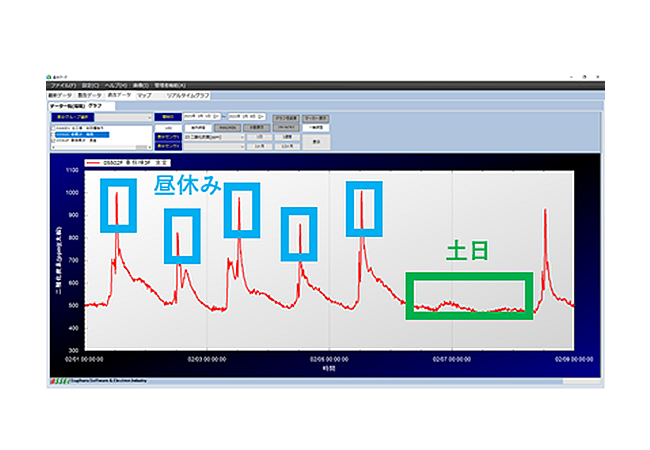Toggle the highlighted second sensor checkbox
This screenshot has height=450, width=650.
point(51,133)
